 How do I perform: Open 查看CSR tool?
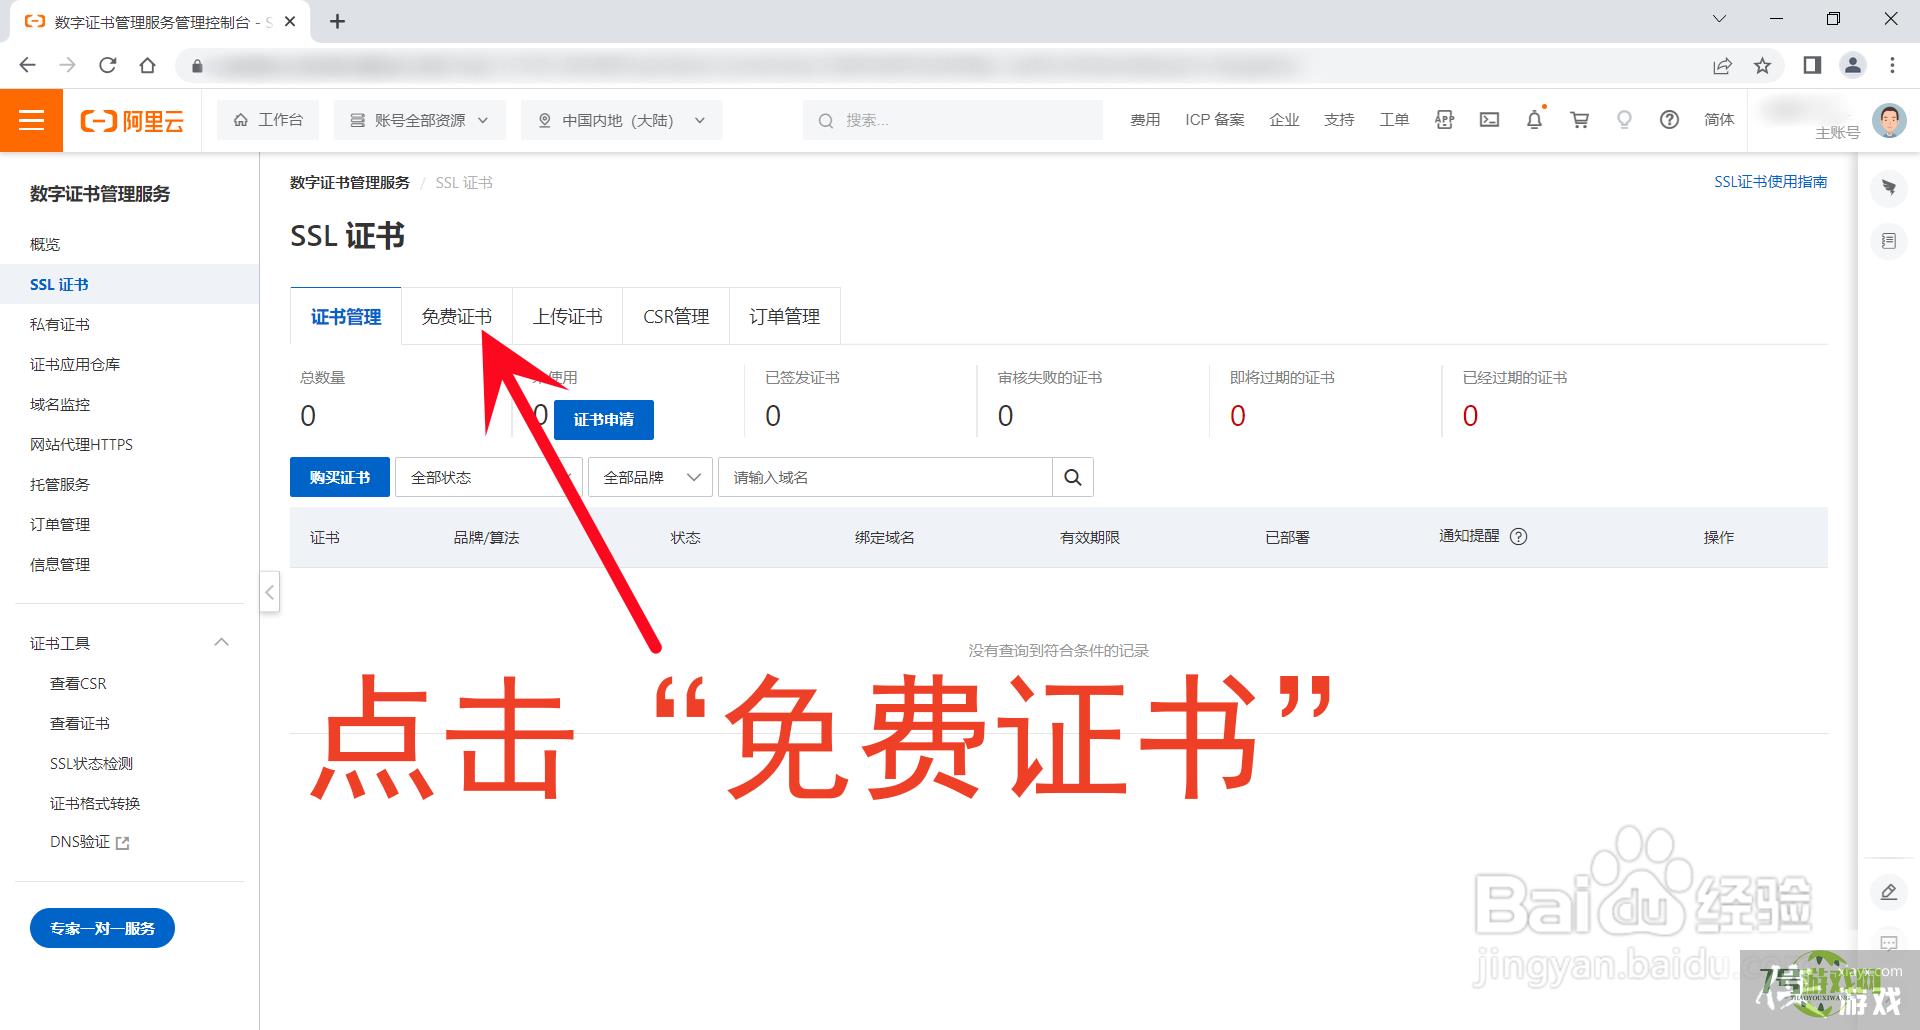pyautogui.click(x=78, y=683)
